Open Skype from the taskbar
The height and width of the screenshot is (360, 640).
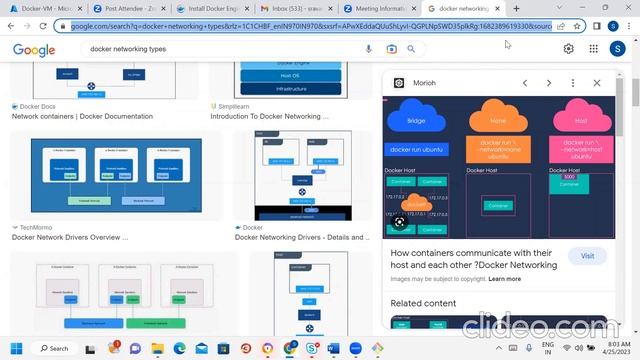[x=312, y=349]
